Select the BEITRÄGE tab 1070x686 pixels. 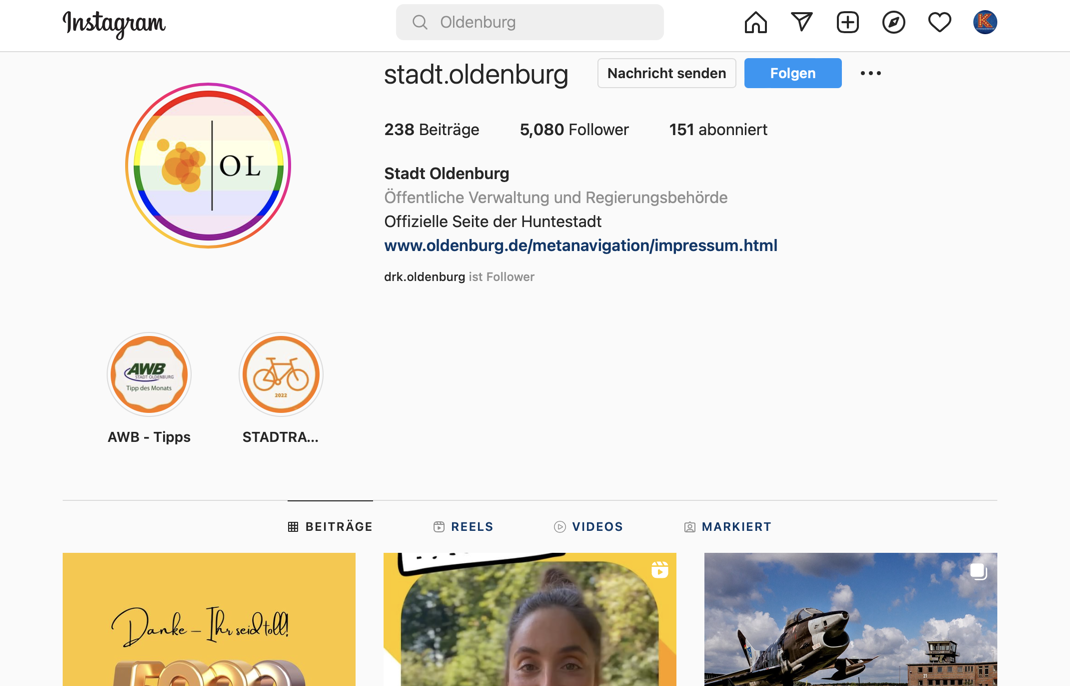(330, 527)
